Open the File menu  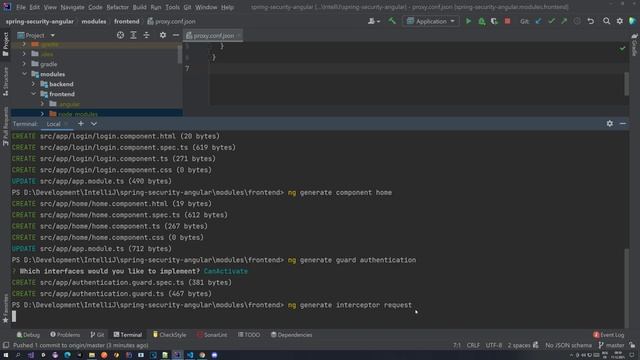(x=21, y=7)
